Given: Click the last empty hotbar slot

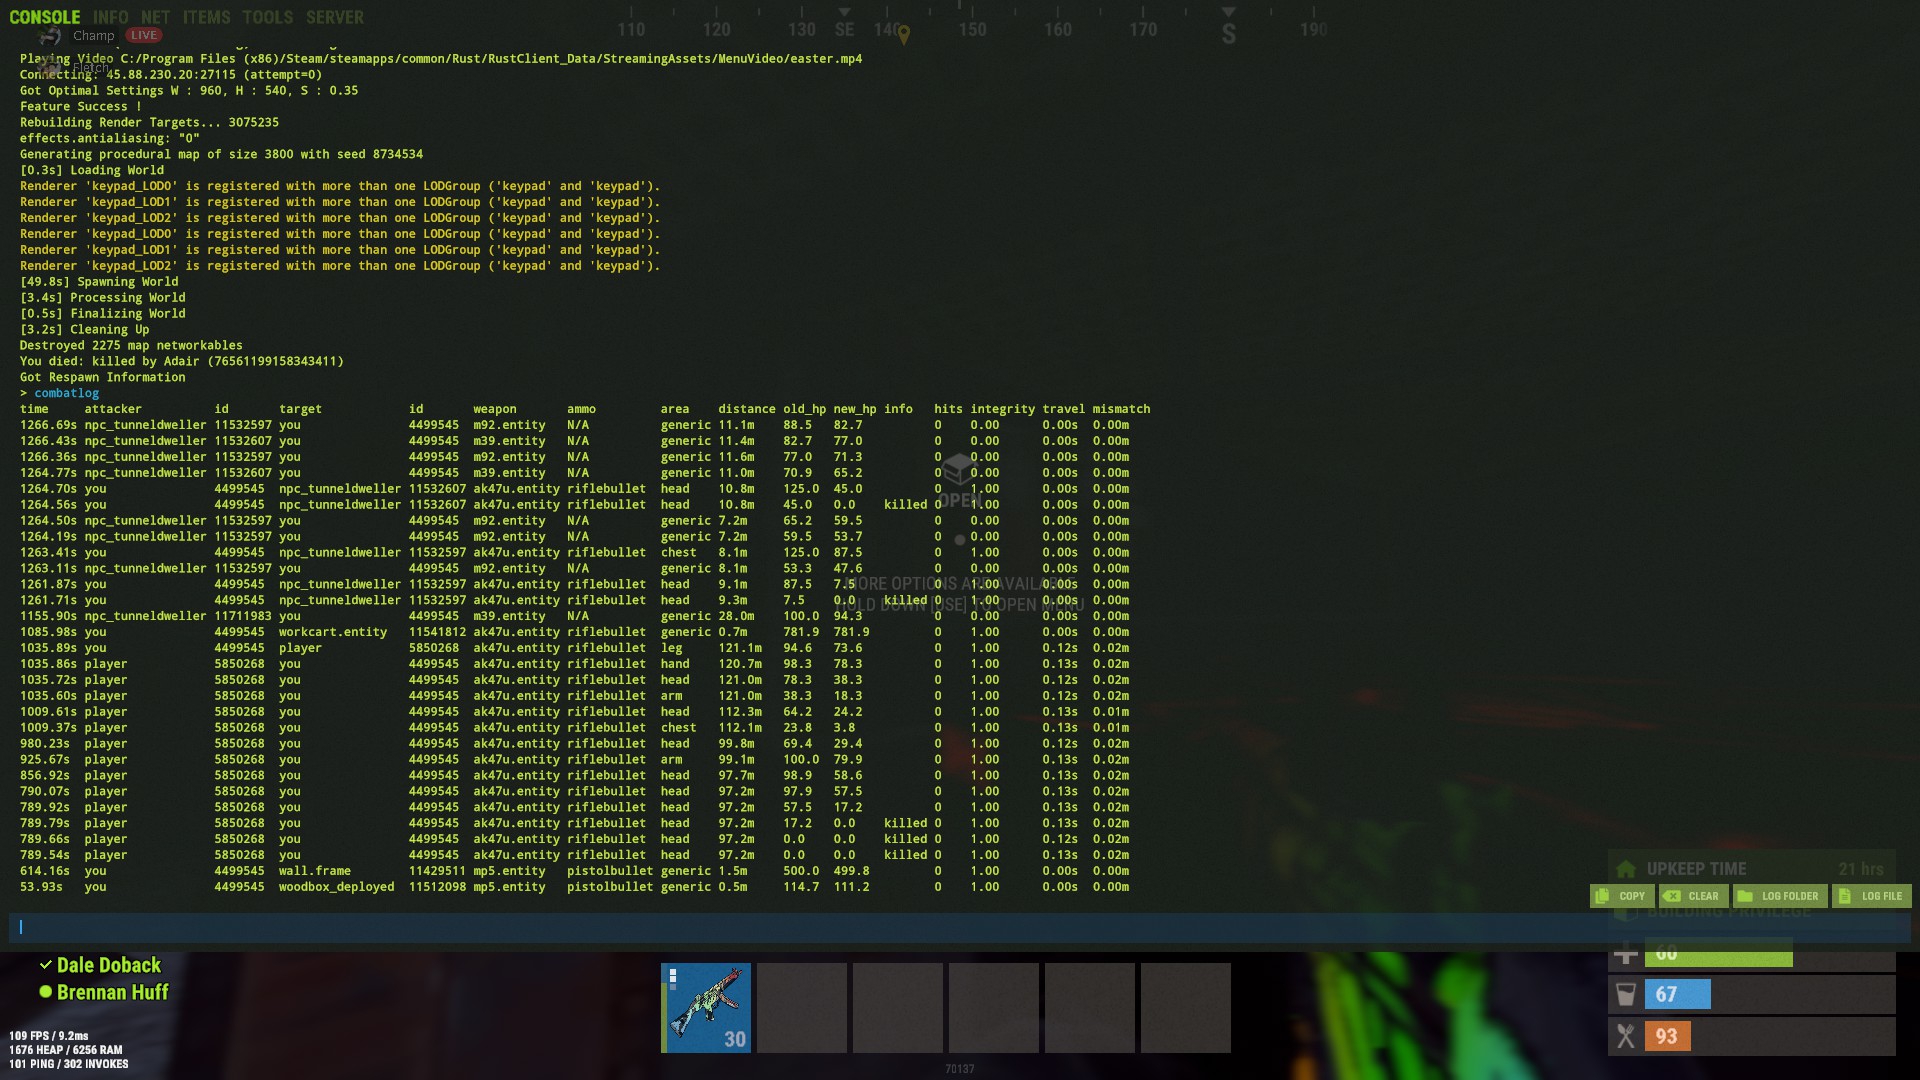Looking at the screenshot, I should click(x=1186, y=1008).
